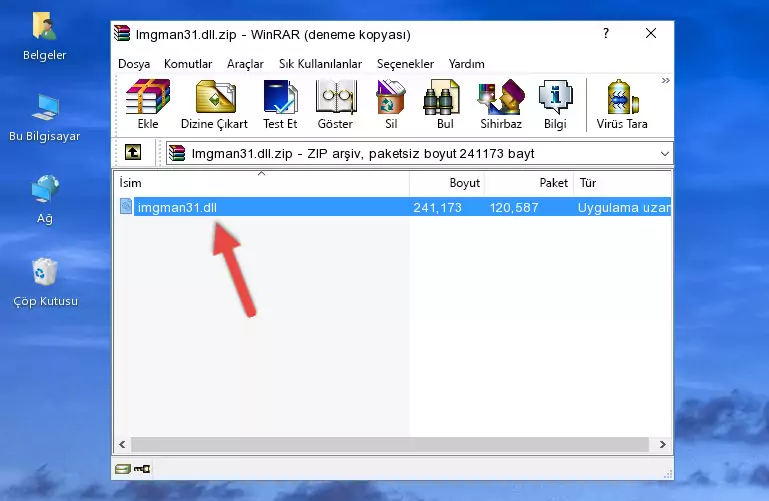Select the imgman31.dll file row
The height and width of the screenshot is (501, 769).
394,207
